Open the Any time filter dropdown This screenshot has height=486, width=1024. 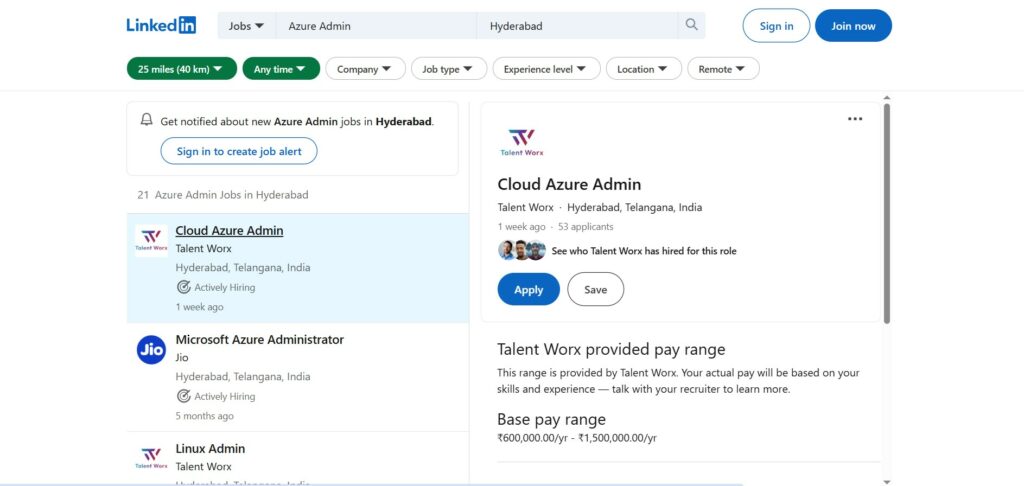click(x=280, y=69)
